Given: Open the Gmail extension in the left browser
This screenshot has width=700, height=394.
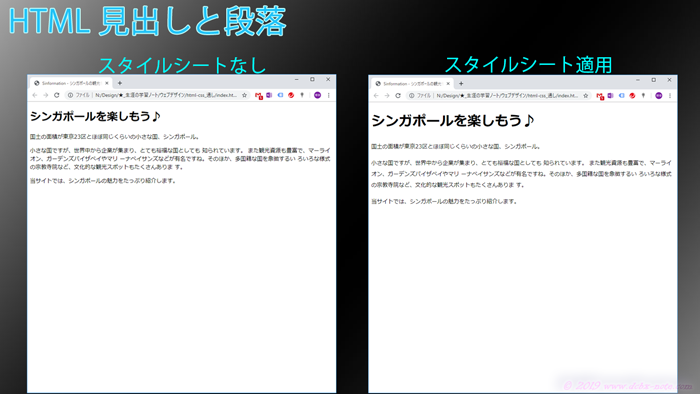Looking at the screenshot, I should [258, 95].
